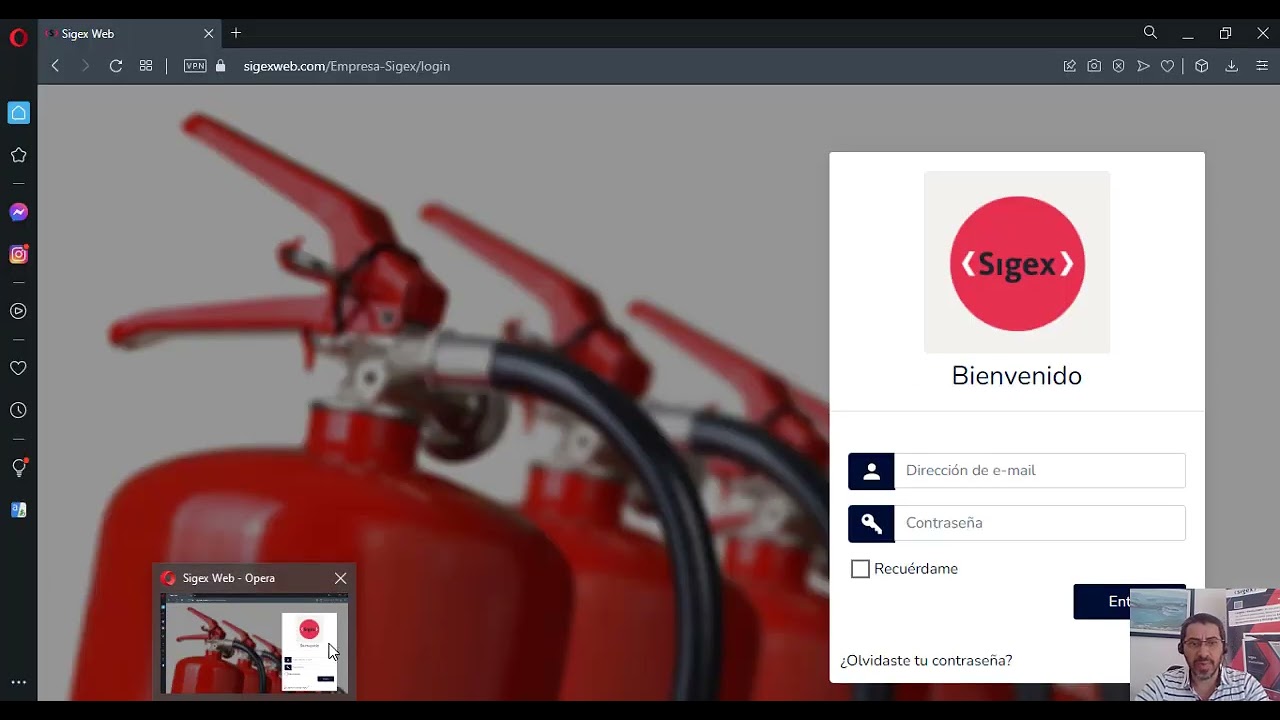
Task: Open downloads arrow icon
Action: coord(1232,66)
